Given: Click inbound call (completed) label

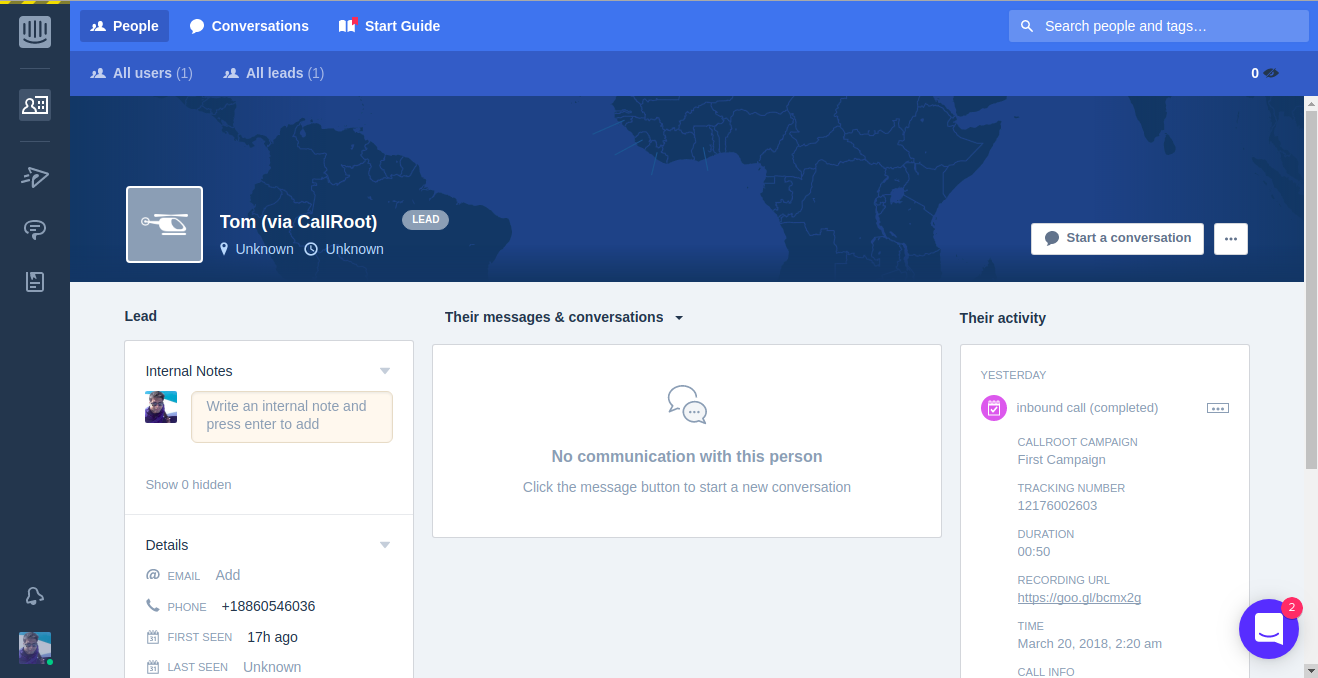Looking at the screenshot, I should point(1087,408).
